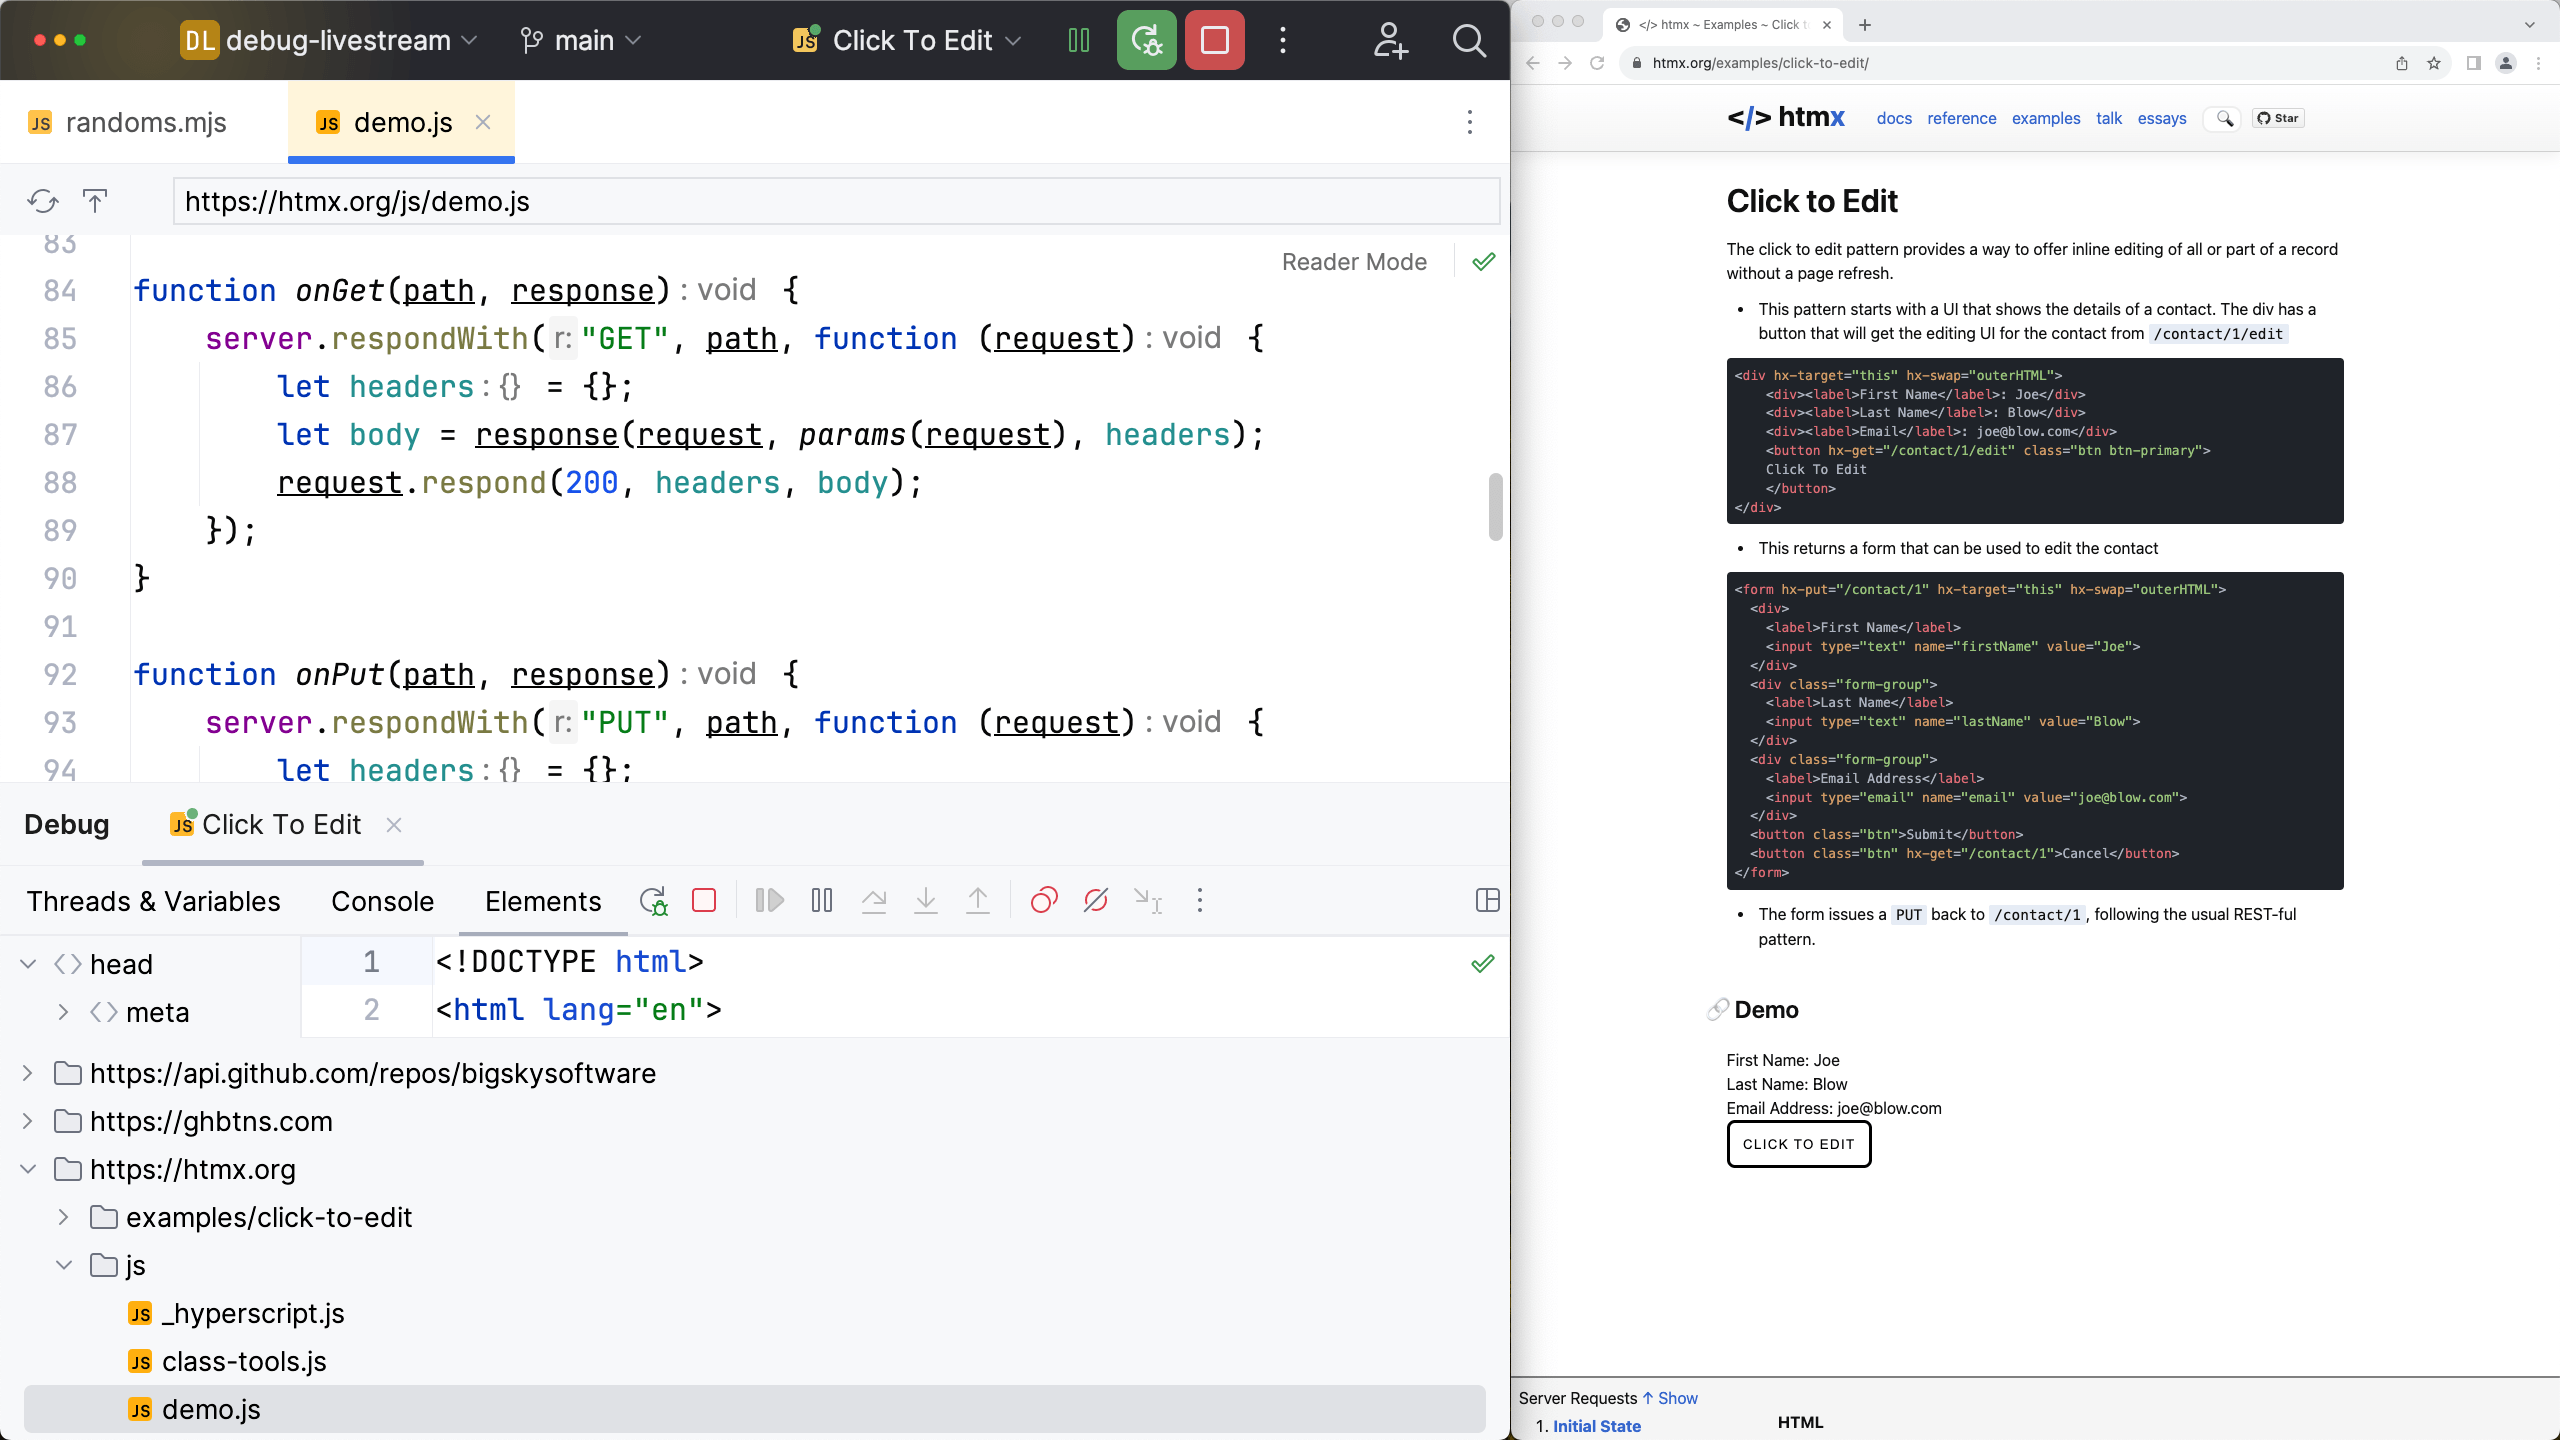Open the main branch dropdown
The height and width of the screenshot is (1440, 2560).
[x=580, y=40]
